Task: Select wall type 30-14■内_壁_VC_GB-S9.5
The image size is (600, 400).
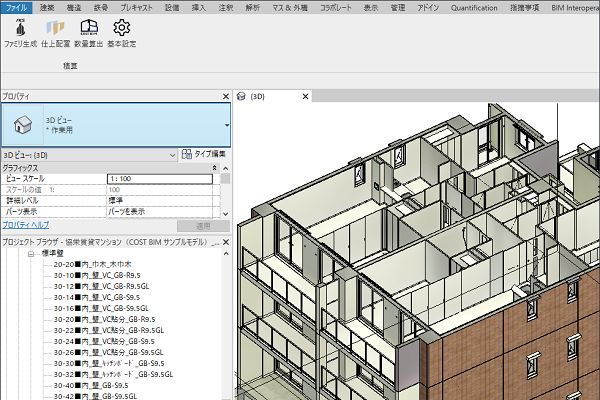Action: [x=97, y=297]
